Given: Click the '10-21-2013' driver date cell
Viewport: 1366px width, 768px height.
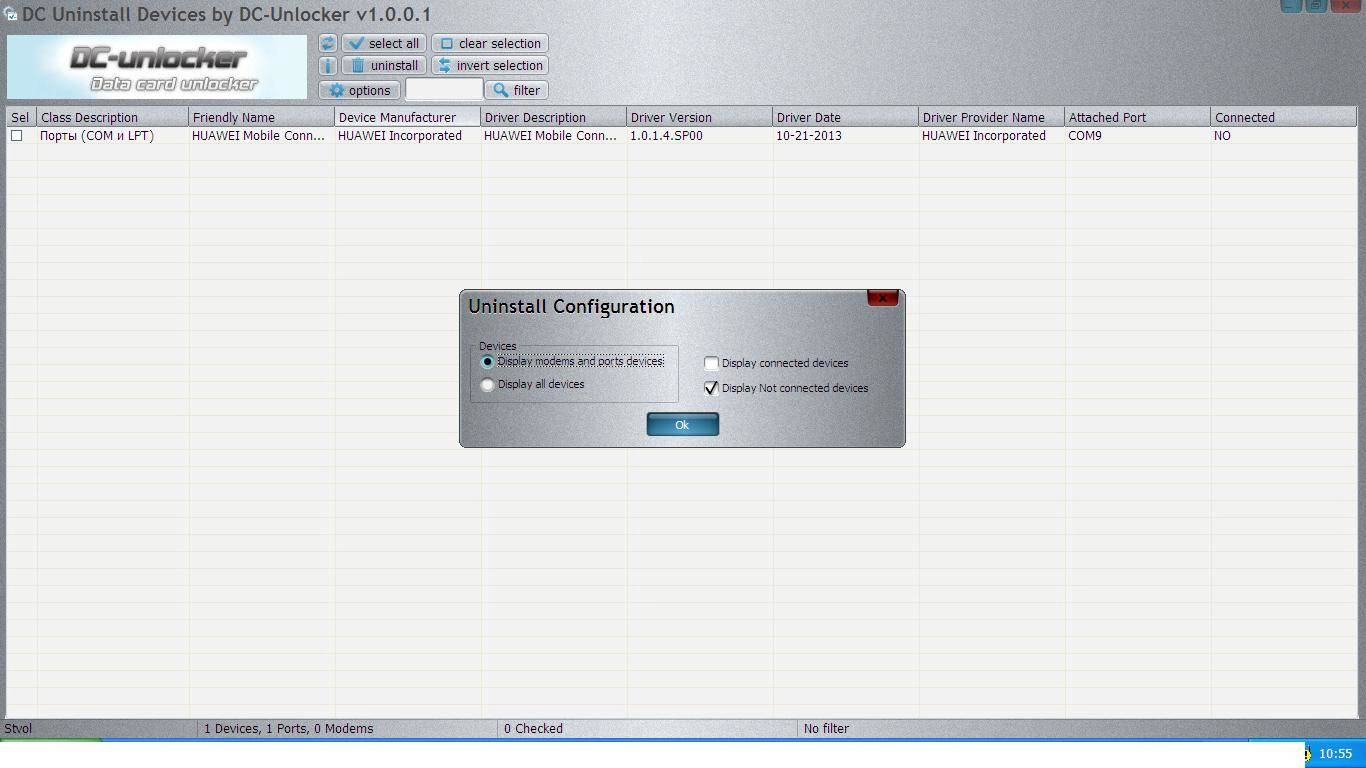Looking at the screenshot, I should click(x=846, y=136).
